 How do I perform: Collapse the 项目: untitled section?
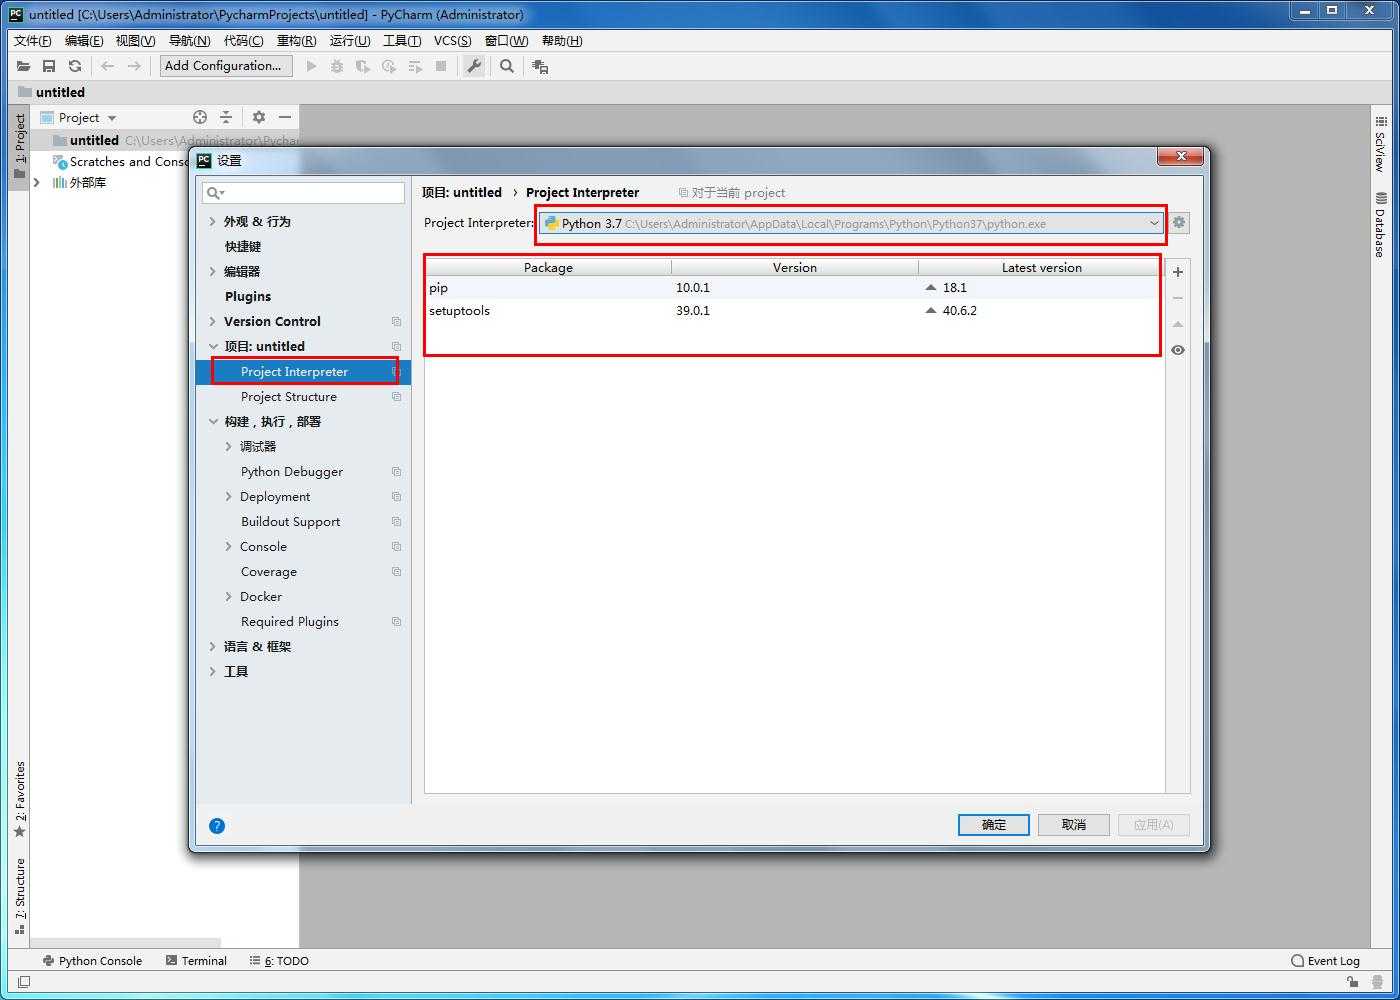(x=212, y=346)
